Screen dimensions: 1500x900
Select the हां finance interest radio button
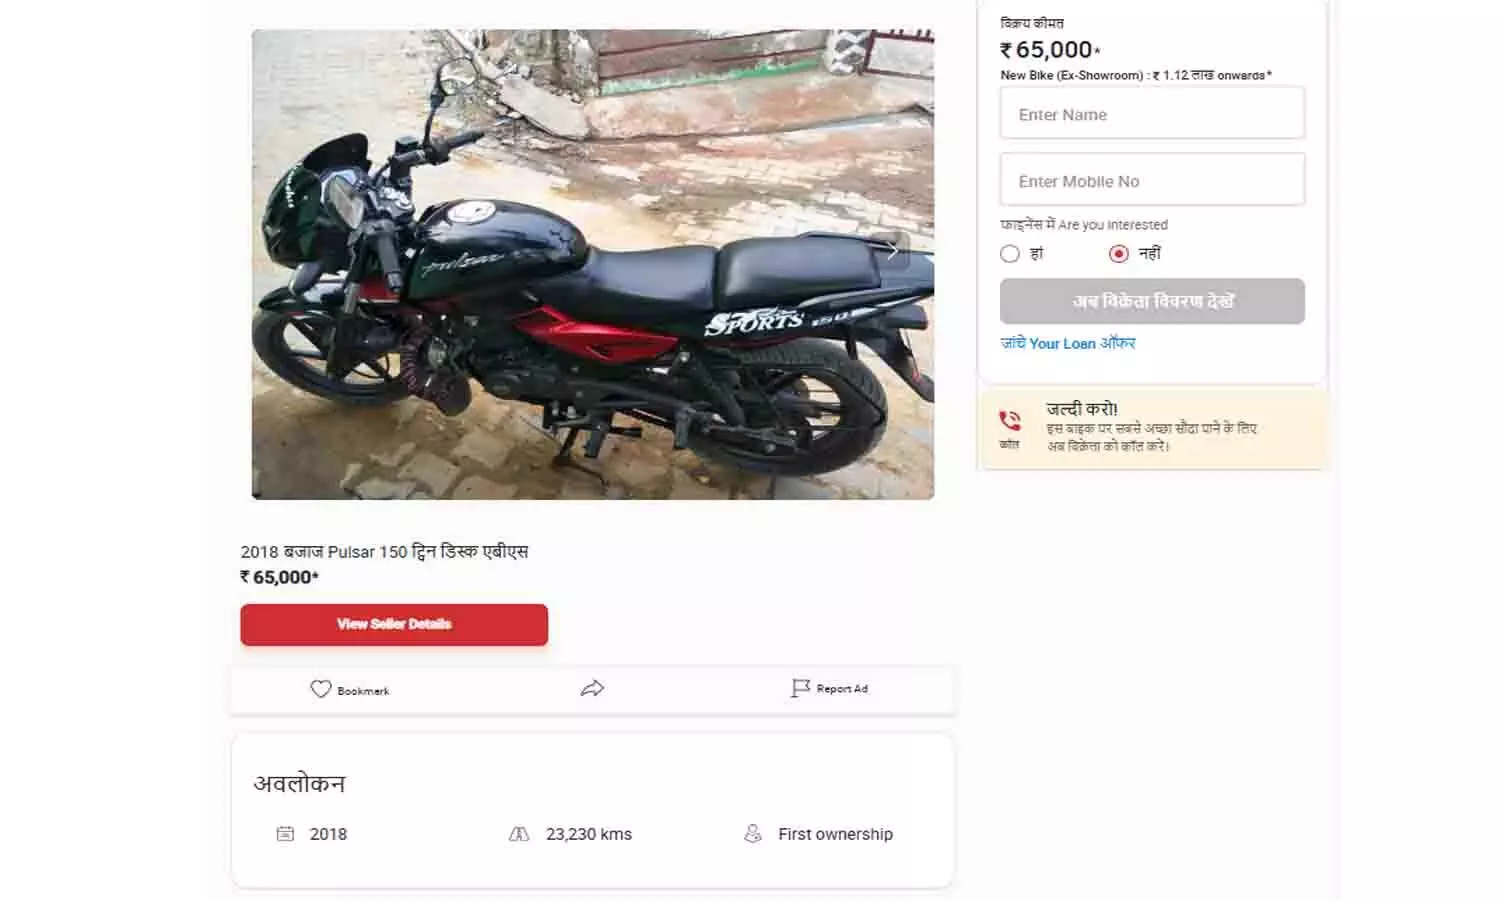click(x=1010, y=254)
